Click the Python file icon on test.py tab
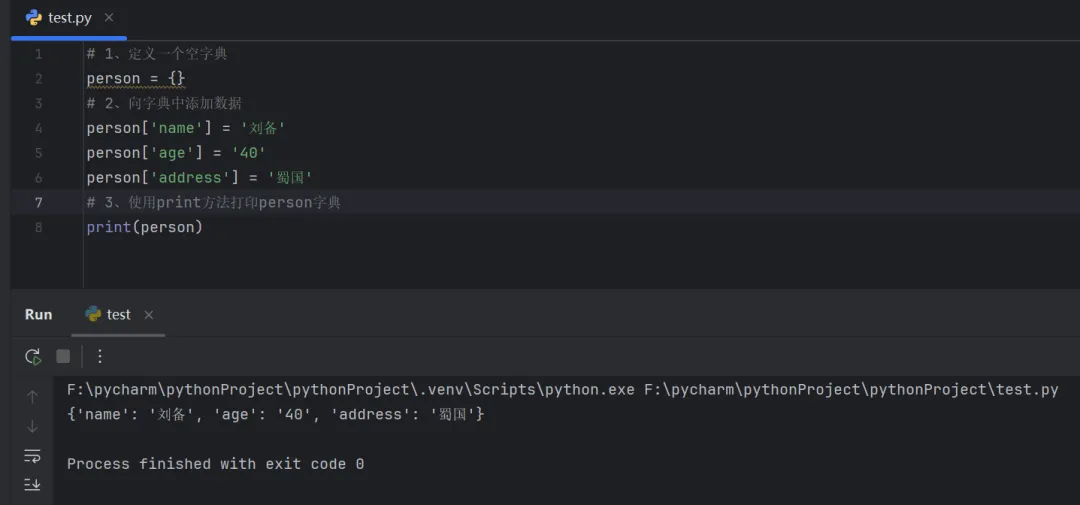 34,18
